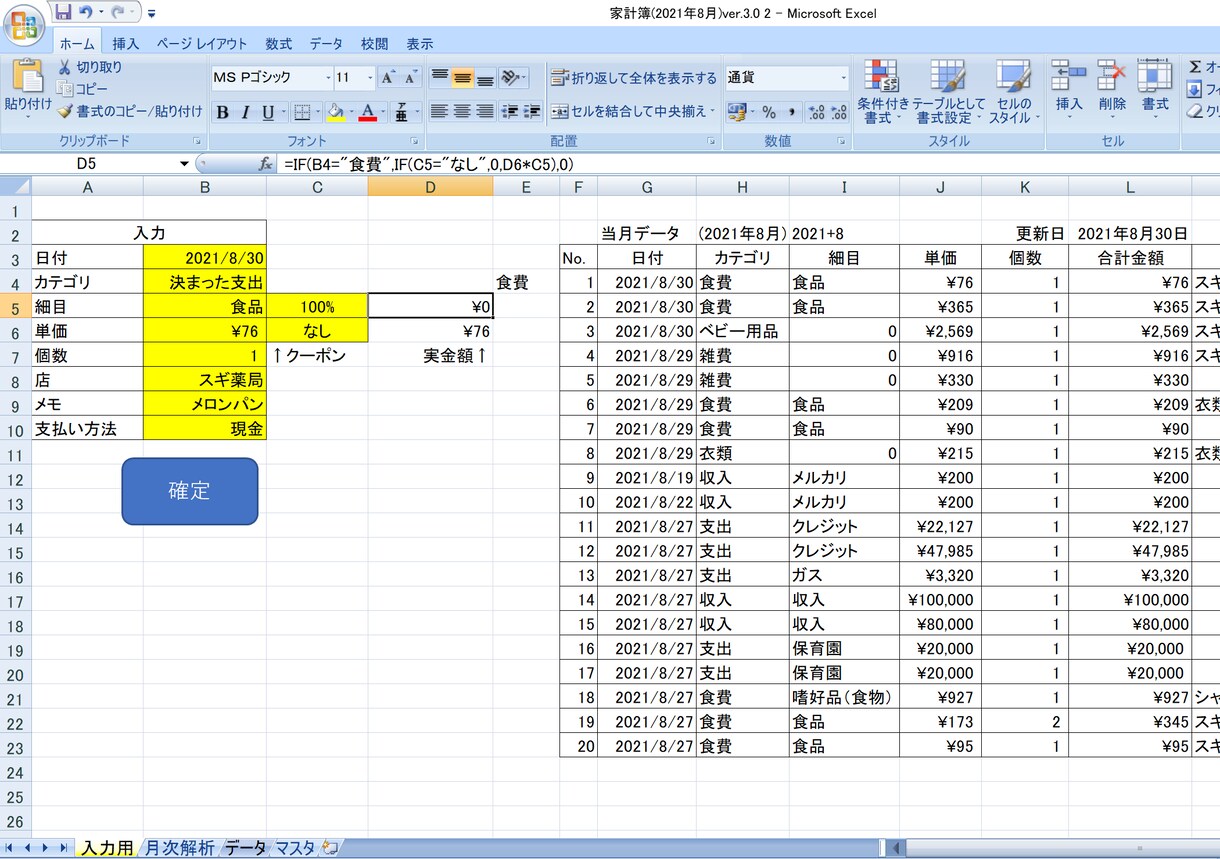Open the データ worksheet tab
This screenshot has width=1220, height=859.
click(245, 848)
